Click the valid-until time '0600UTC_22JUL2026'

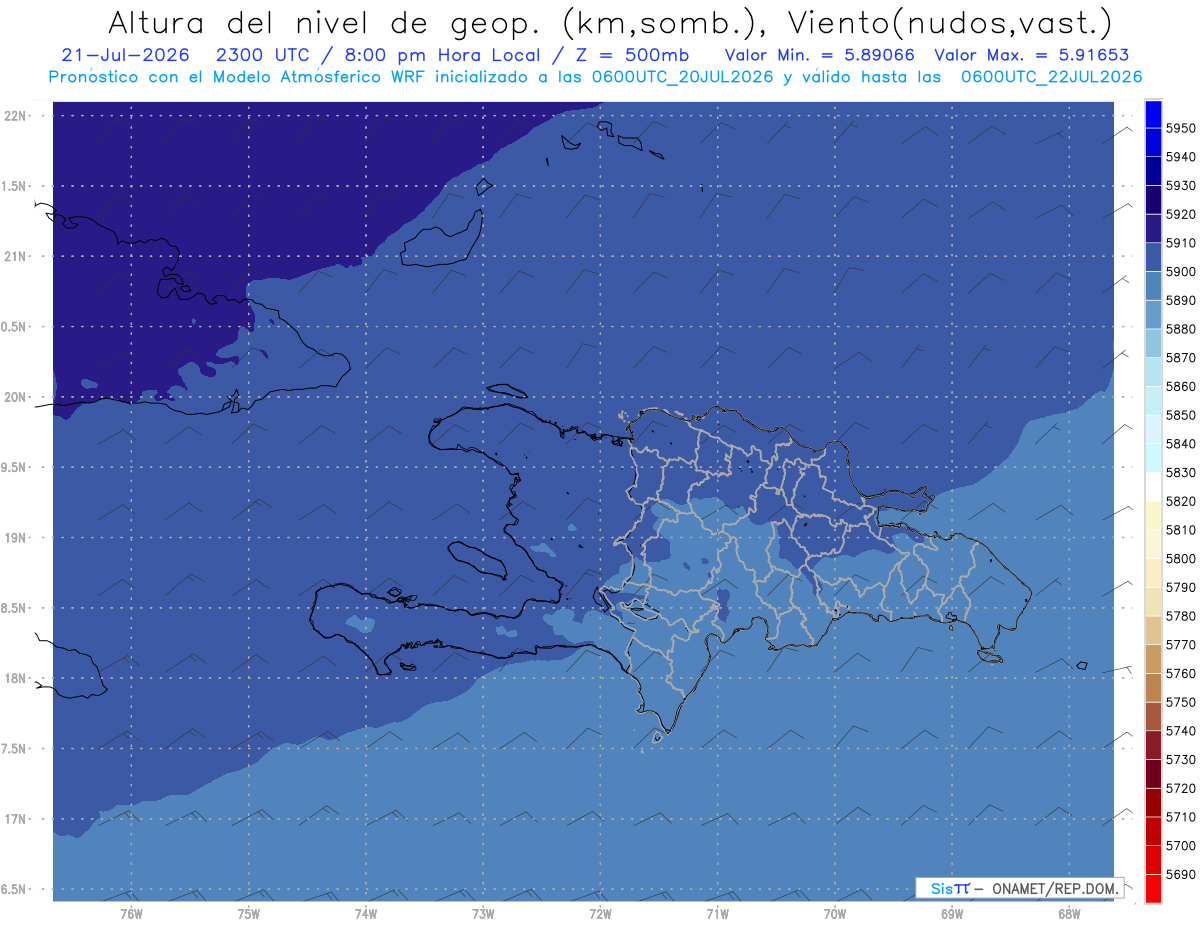click(1051, 77)
